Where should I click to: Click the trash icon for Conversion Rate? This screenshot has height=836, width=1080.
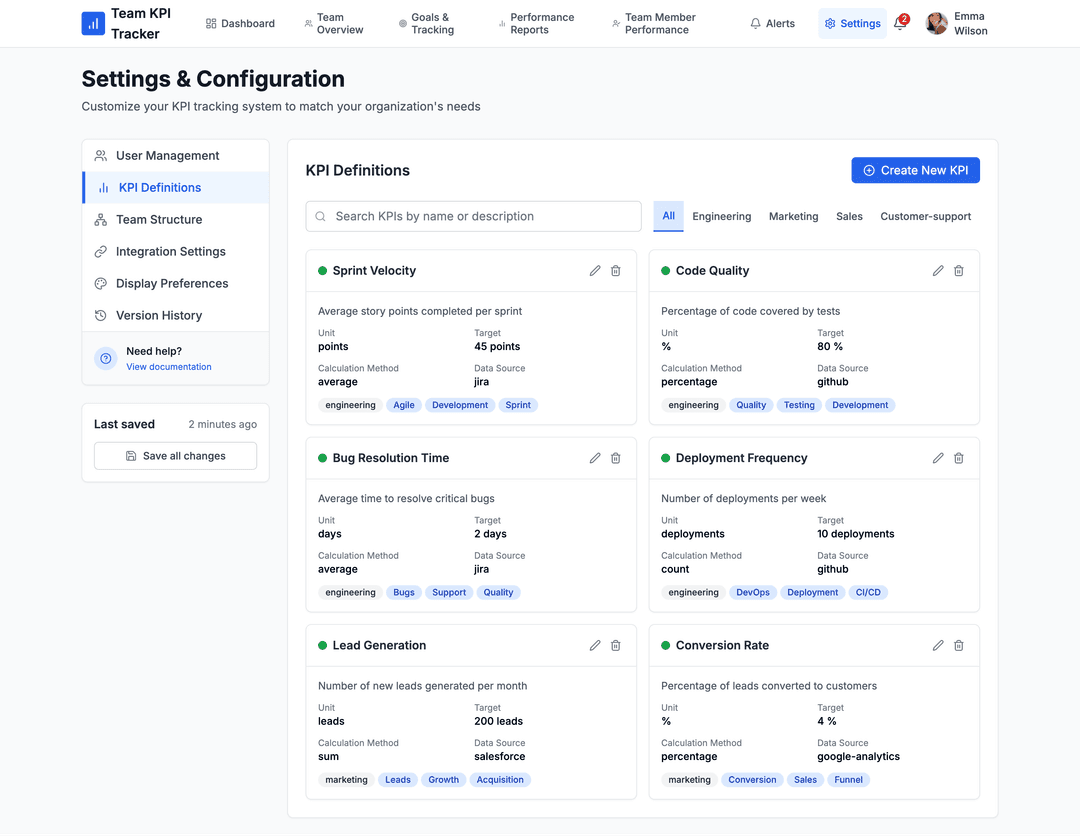click(959, 646)
